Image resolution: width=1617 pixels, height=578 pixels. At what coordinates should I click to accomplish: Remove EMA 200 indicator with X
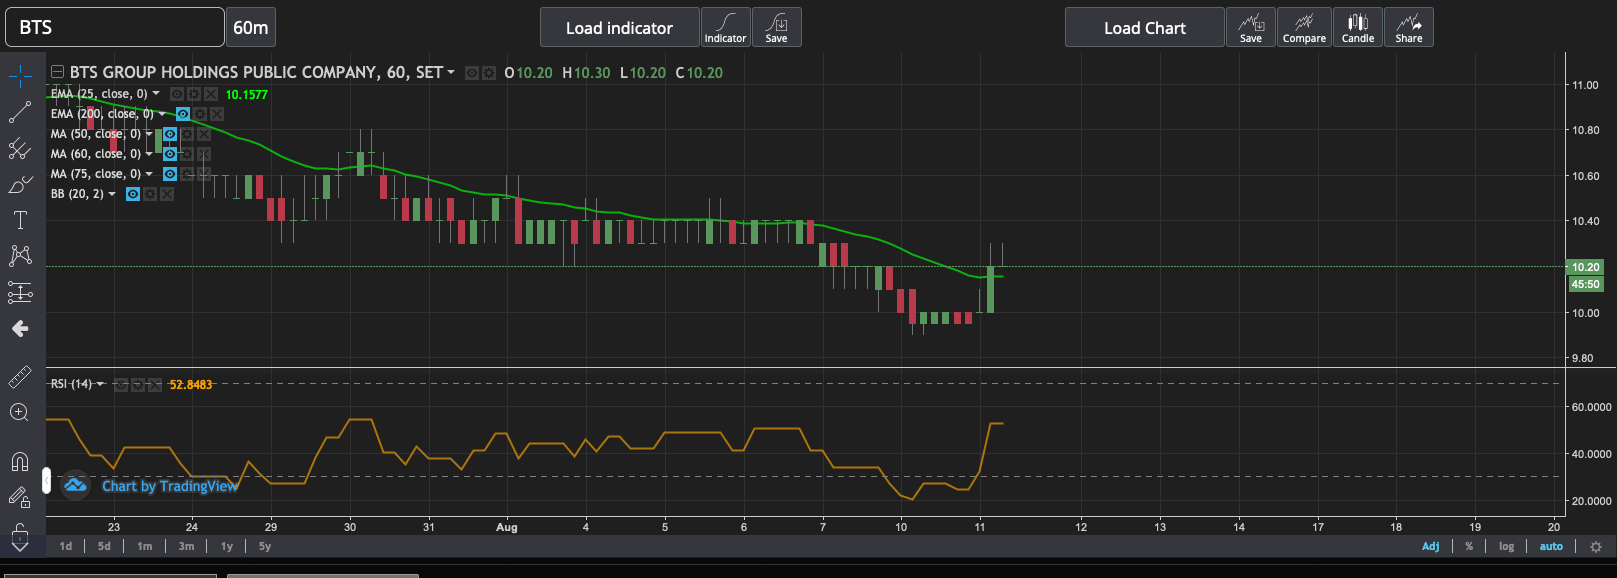217,114
